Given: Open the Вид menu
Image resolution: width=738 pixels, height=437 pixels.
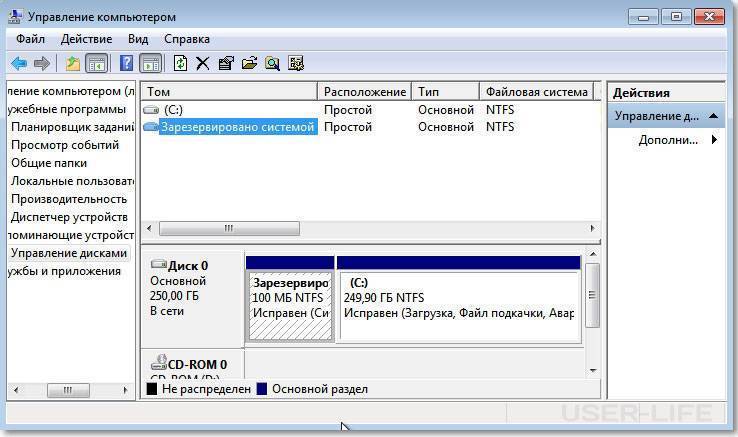Looking at the screenshot, I should [x=138, y=39].
